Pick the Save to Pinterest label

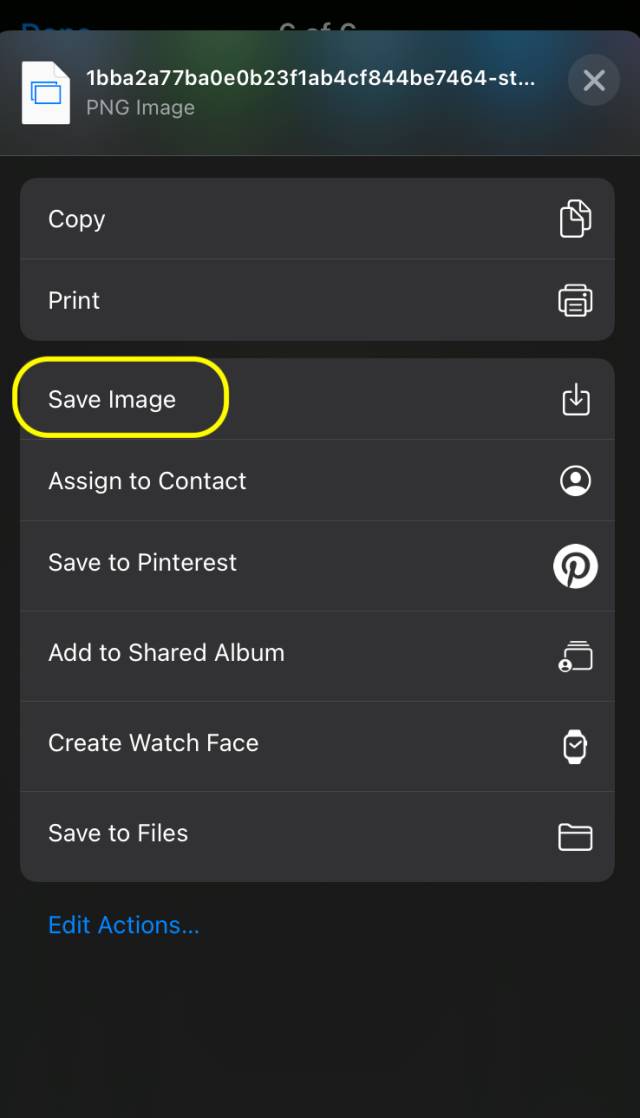point(142,562)
